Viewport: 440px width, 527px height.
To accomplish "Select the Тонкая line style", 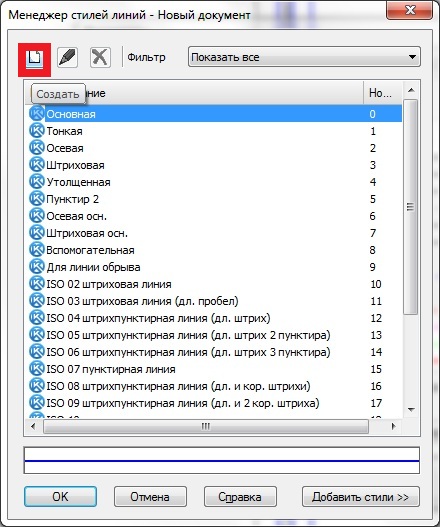I will (x=215, y=131).
